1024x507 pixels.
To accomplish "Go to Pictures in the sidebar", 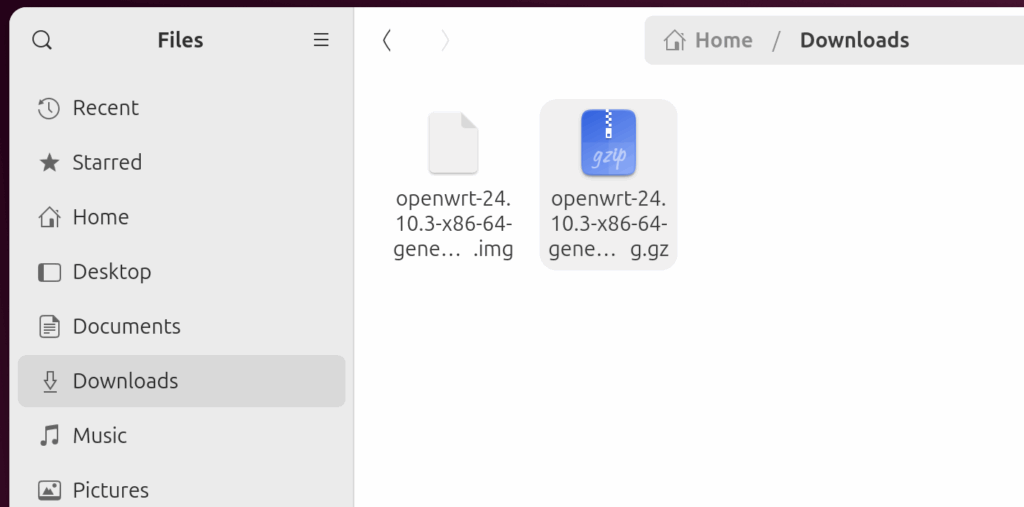I will coord(110,490).
